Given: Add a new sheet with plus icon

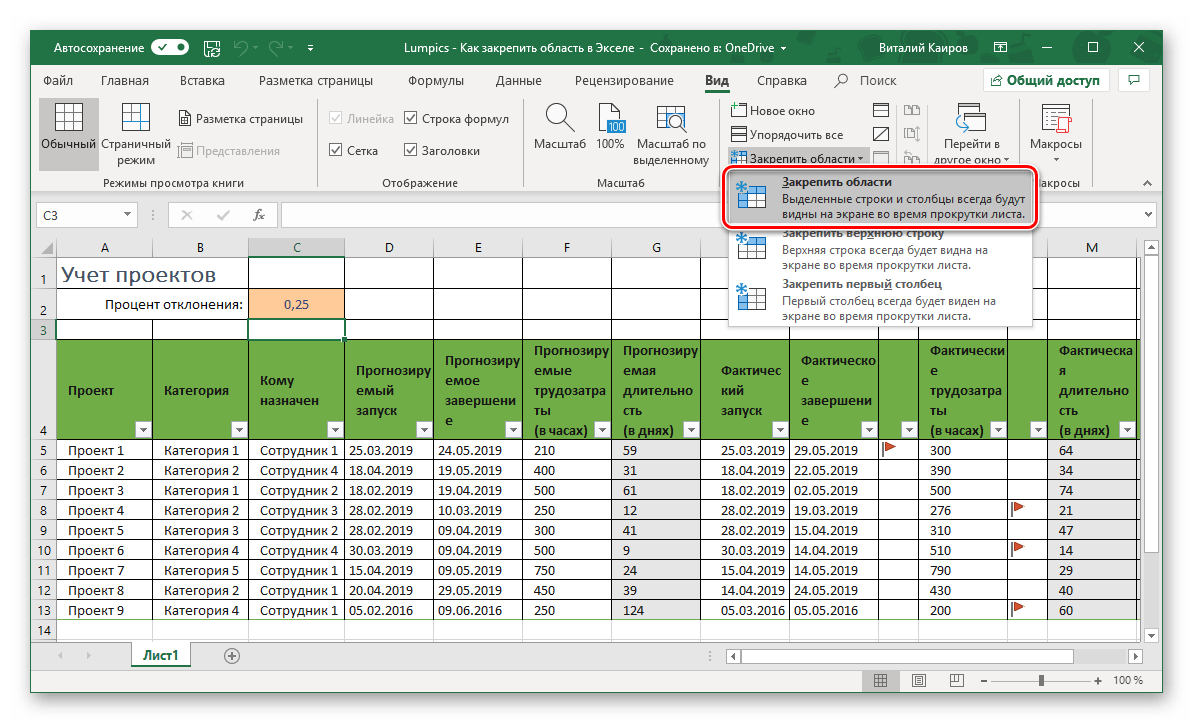Looking at the screenshot, I should click(232, 656).
